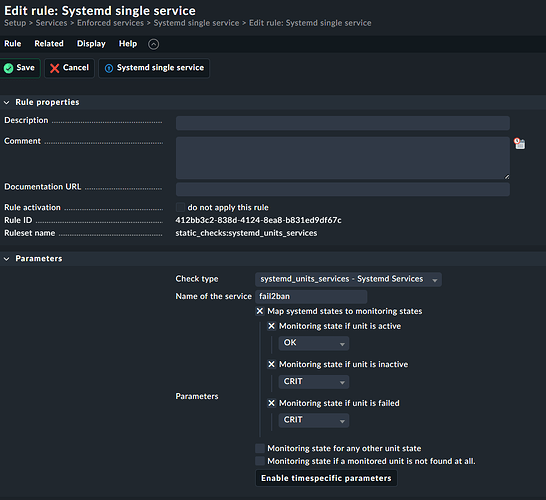Open the Related menu
Viewport: 546px width, 500px height.
(x=49, y=44)
